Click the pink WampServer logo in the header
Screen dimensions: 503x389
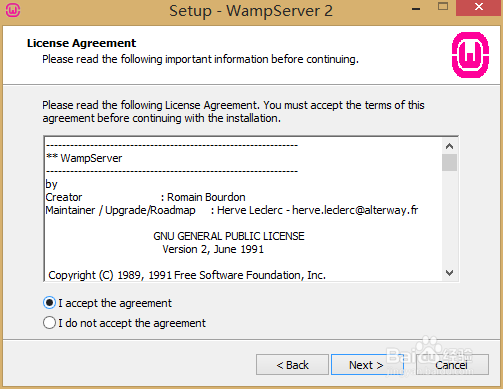(470, 55)
